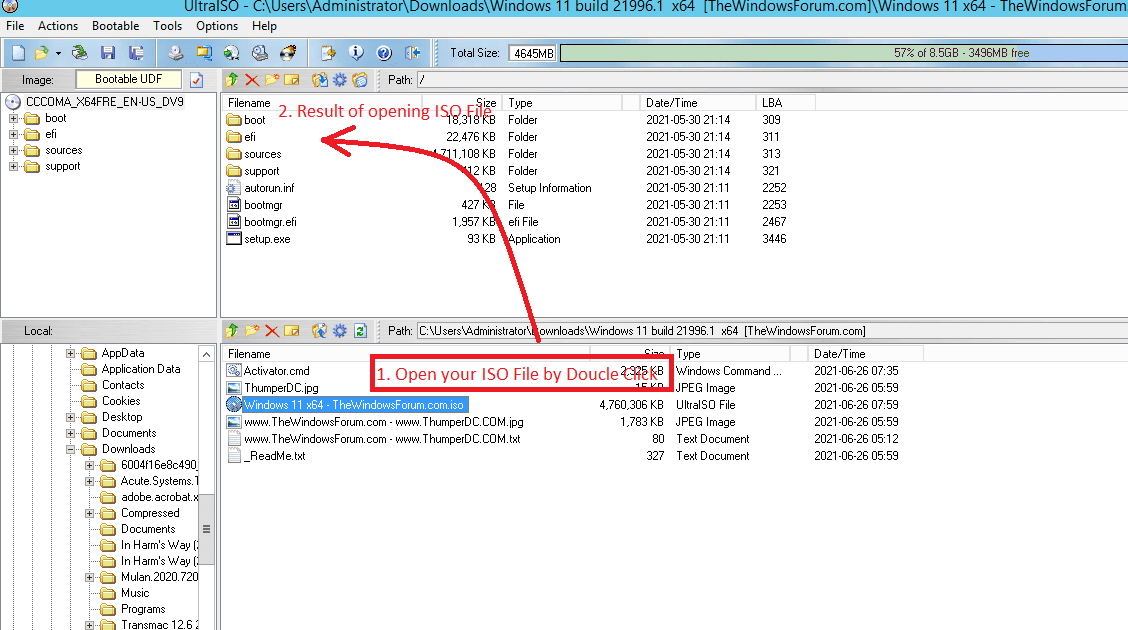Viewport: 1128px width, 630px height.
Task: Click the Bootable UDF image type field
Action: (129, 79)
